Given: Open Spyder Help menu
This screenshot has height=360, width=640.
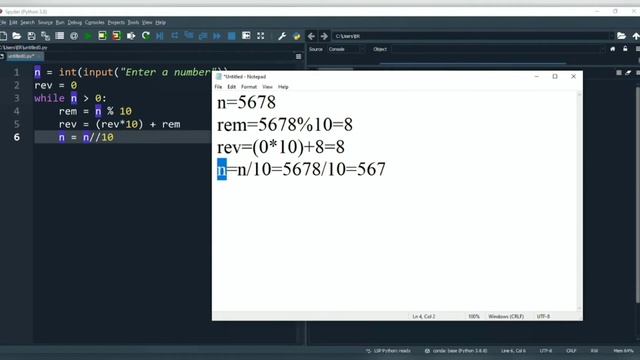Looking at the screenshot, I should coord(160,22).
